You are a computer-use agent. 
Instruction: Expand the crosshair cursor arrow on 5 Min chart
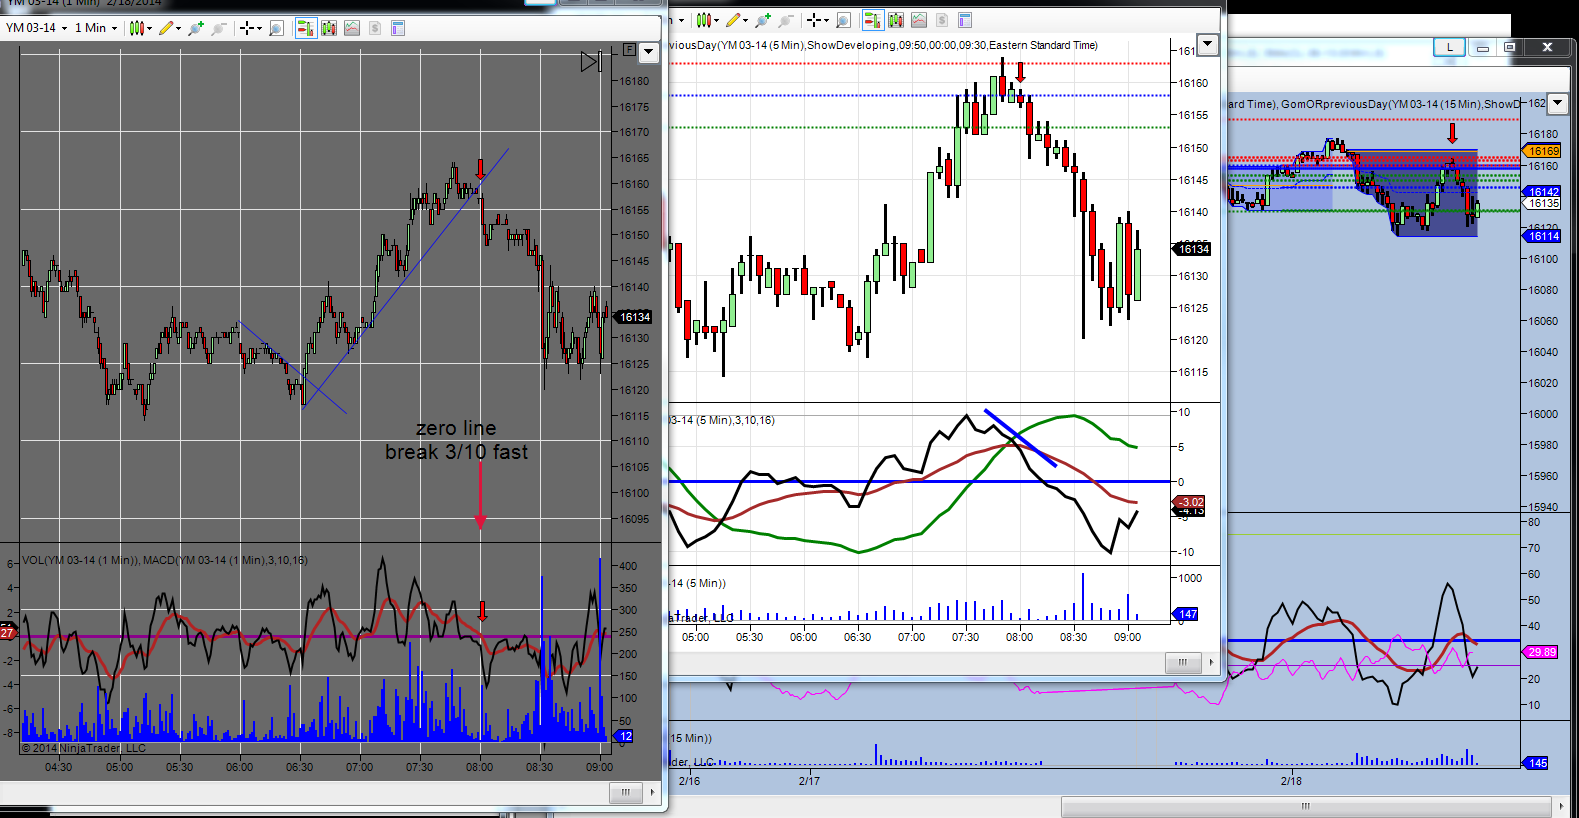[827, 20]
